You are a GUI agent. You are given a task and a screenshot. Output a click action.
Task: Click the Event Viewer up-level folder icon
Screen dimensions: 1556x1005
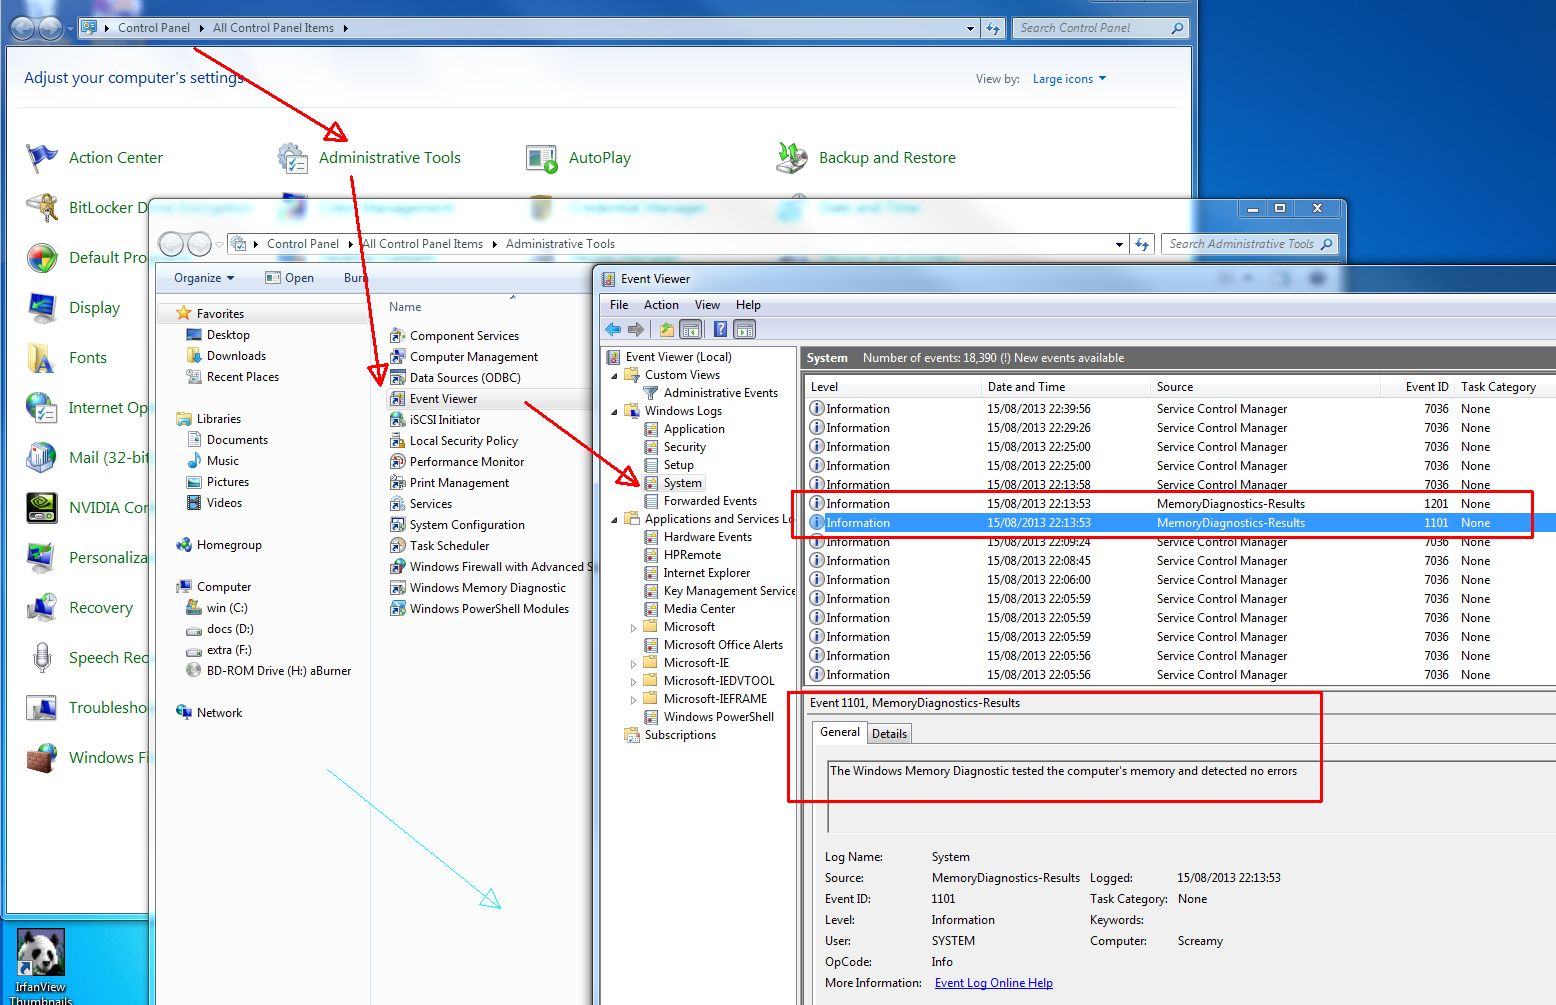(666, 329)
